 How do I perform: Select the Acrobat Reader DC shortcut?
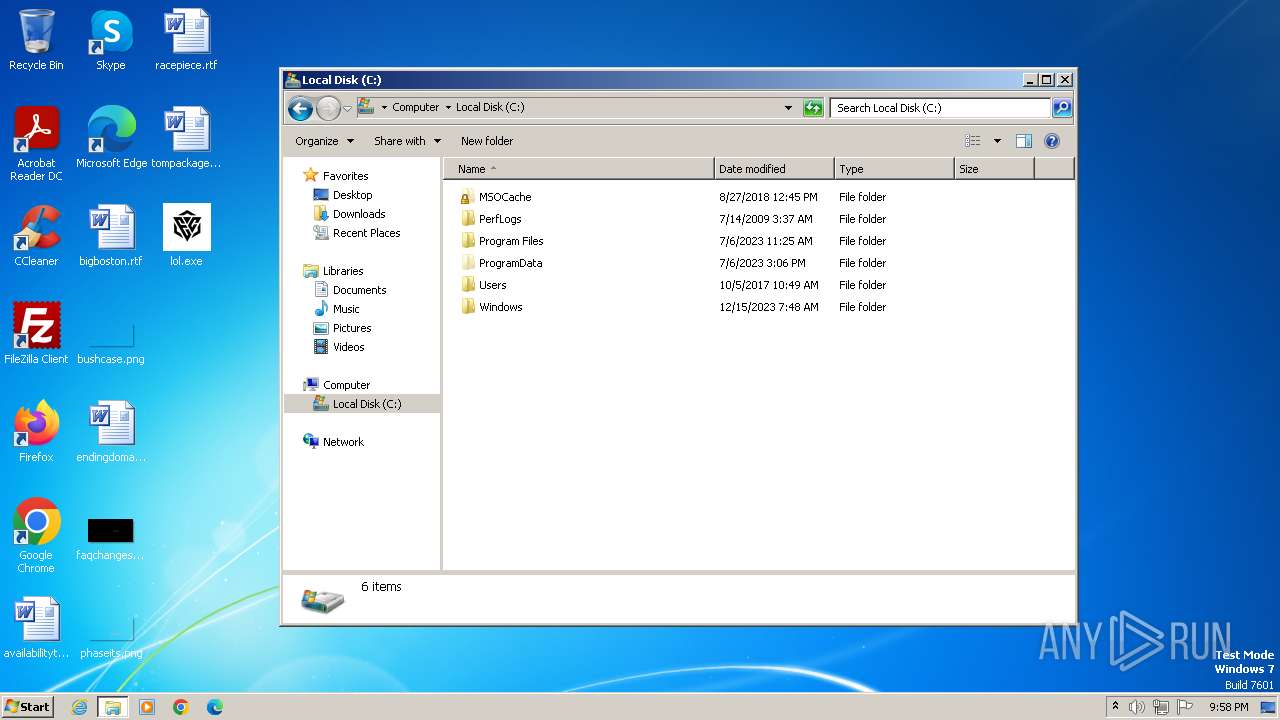(x=36, y=145)
